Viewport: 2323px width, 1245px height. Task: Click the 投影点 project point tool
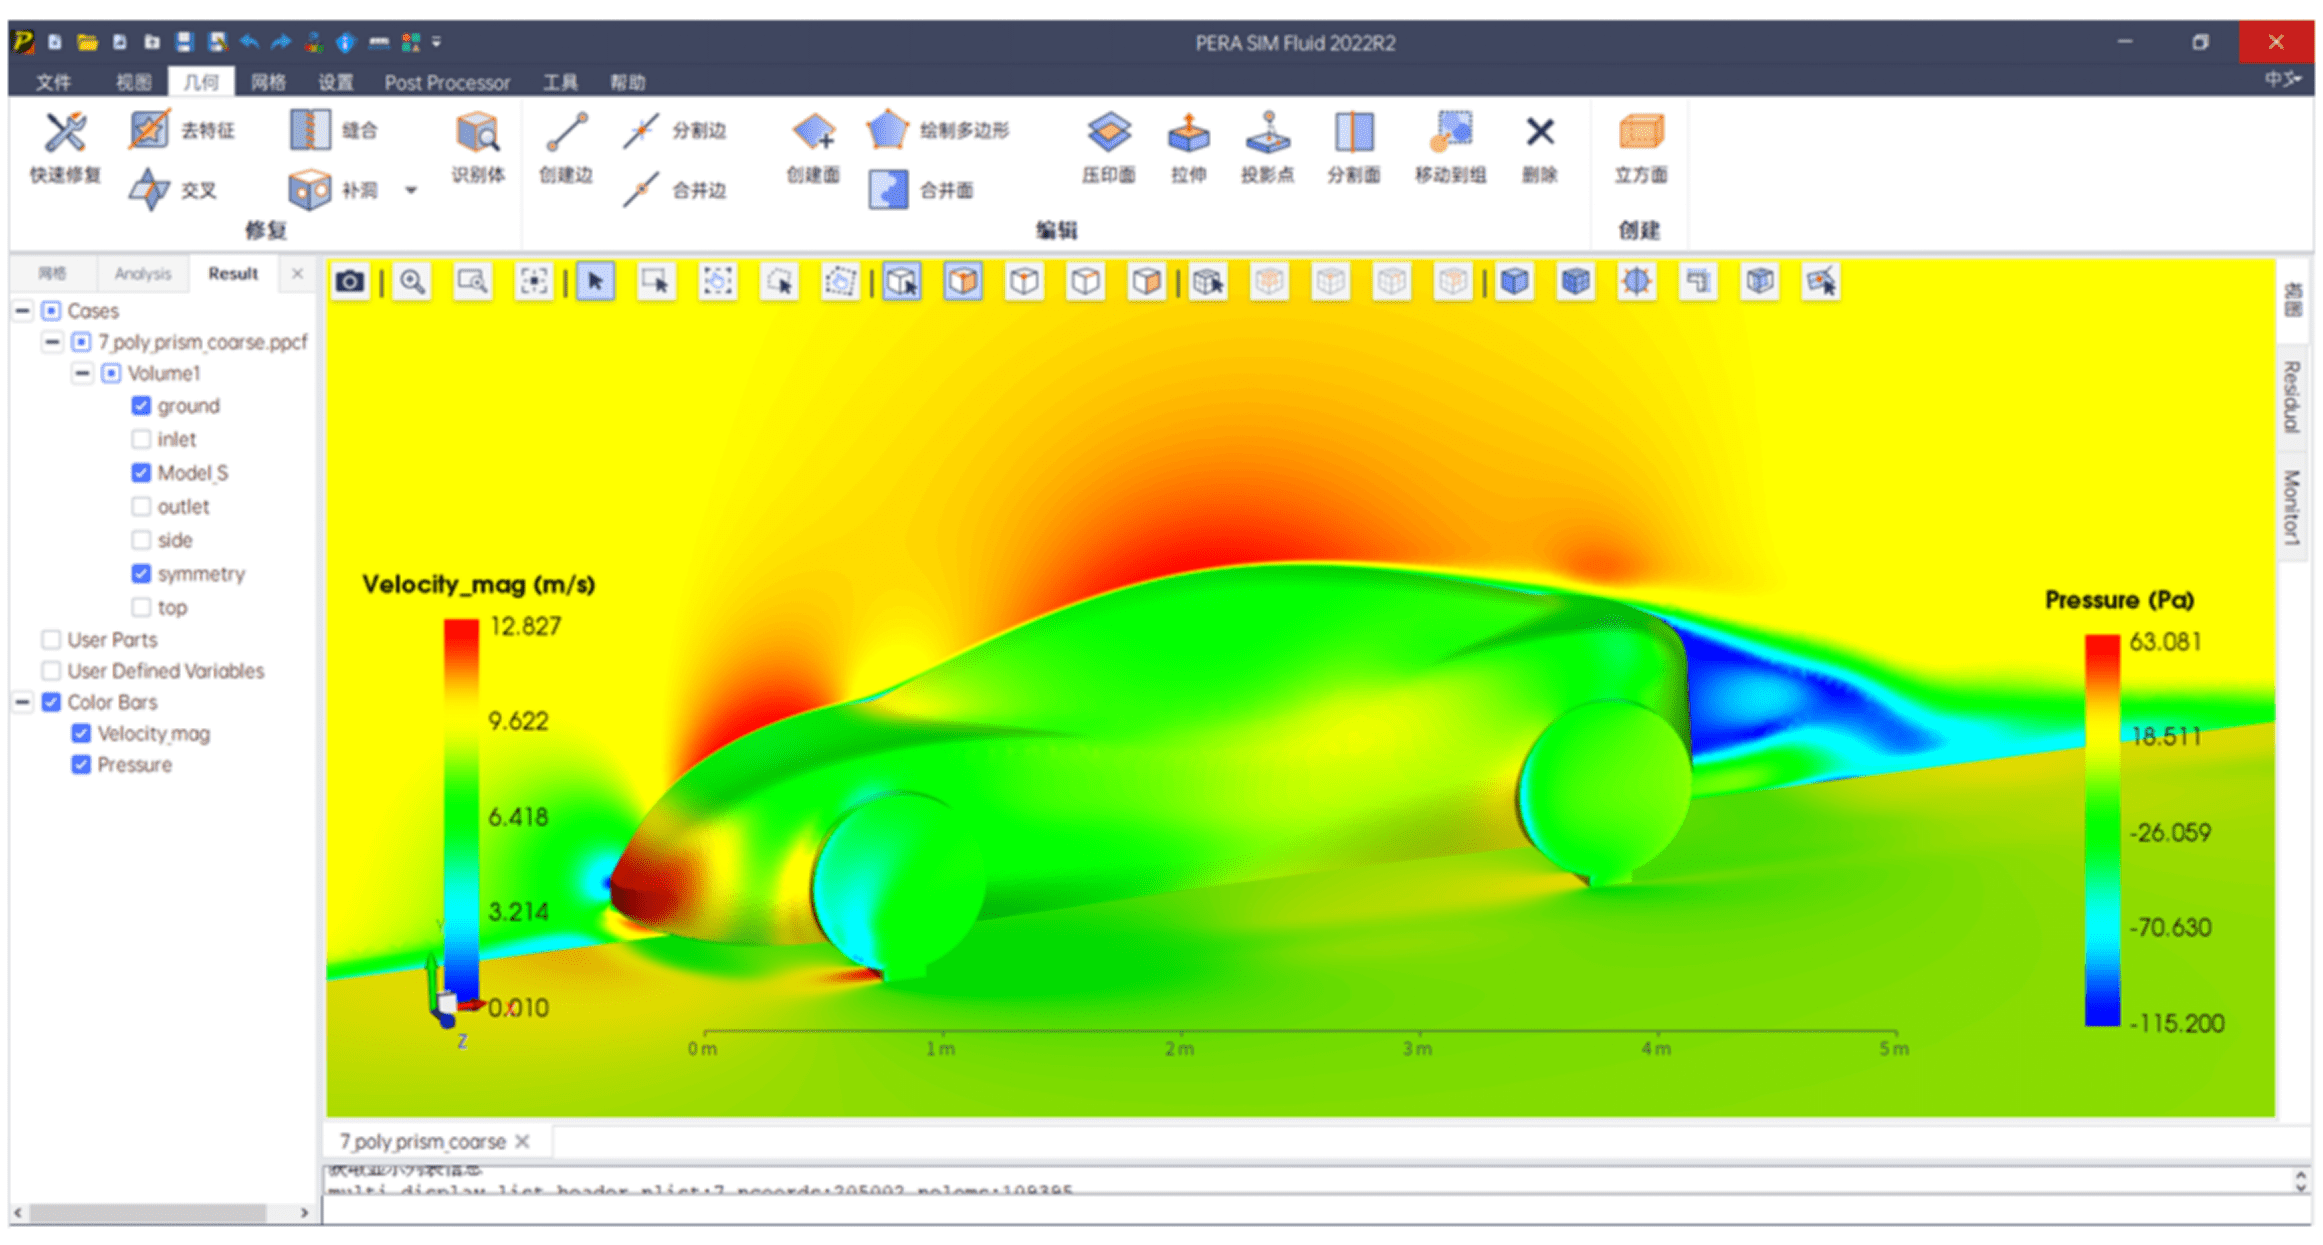[x=1267, y=148]
